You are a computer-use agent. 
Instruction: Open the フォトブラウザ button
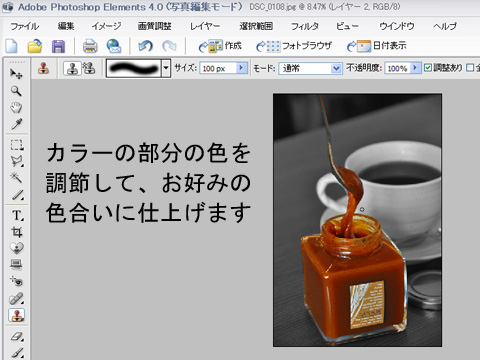tap(294, 46)
